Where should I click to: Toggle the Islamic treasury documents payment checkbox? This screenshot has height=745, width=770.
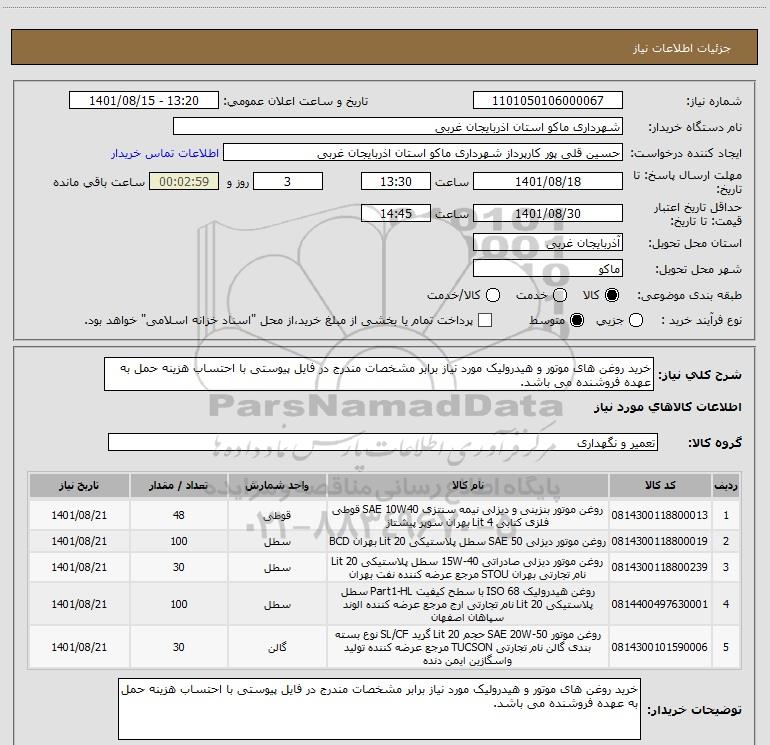[x=485, y=320]
